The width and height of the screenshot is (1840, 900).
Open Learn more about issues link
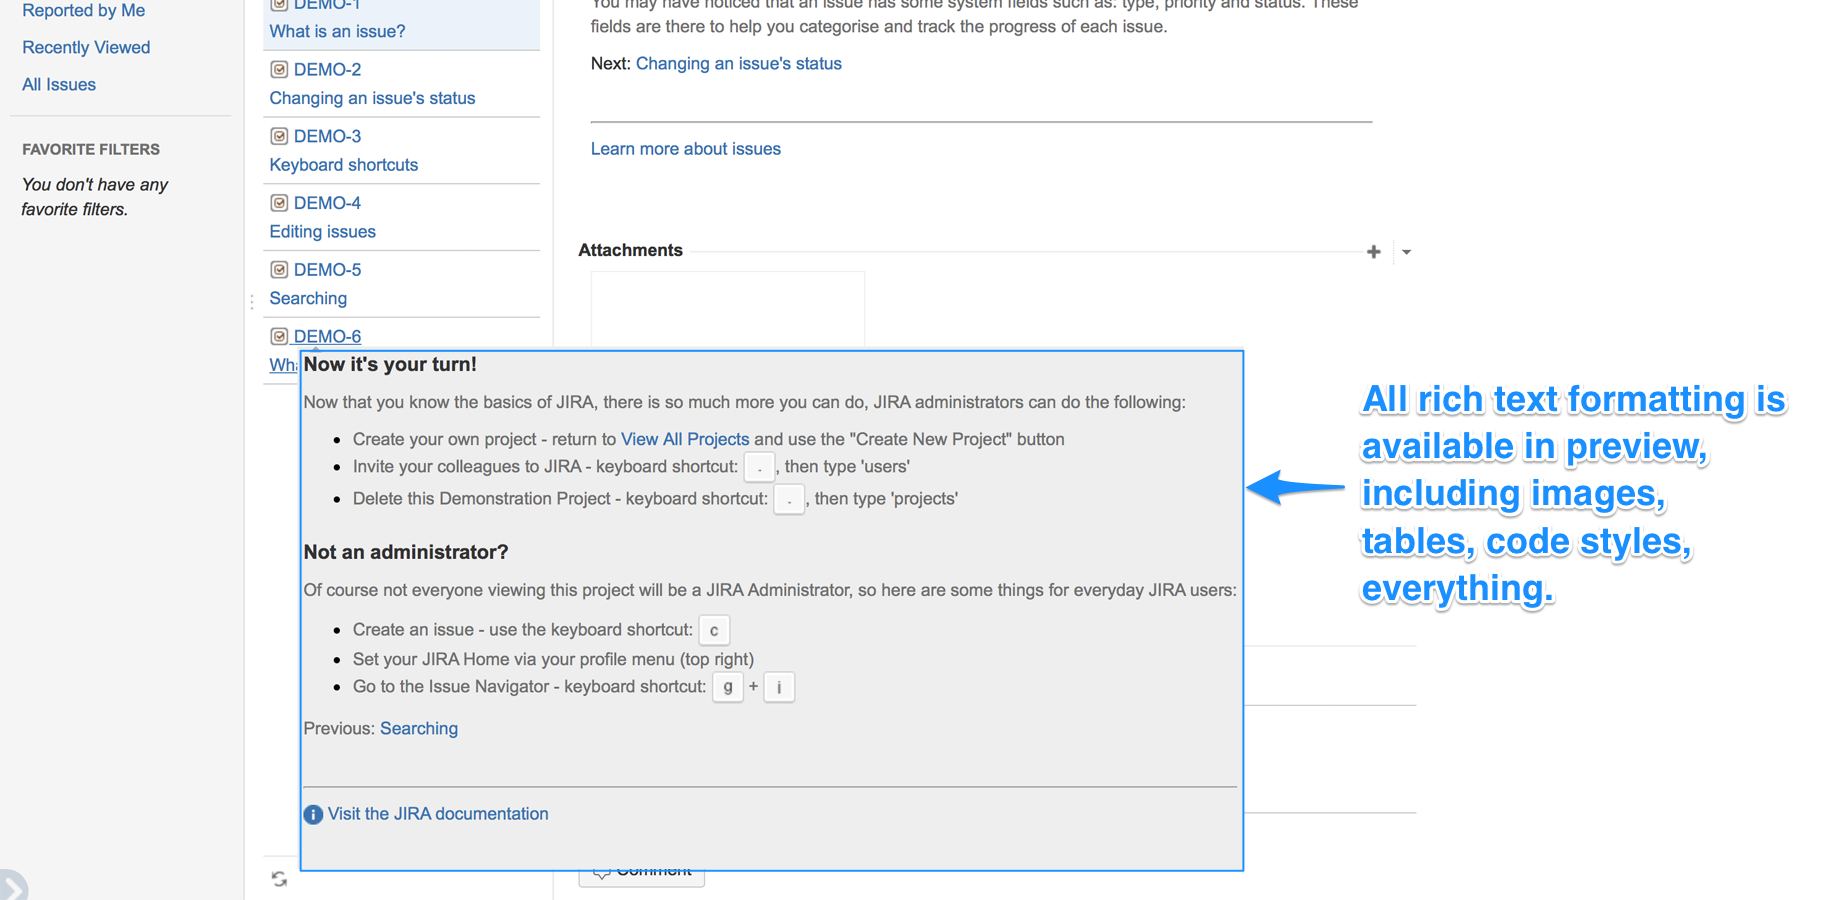tap(685, 149)
